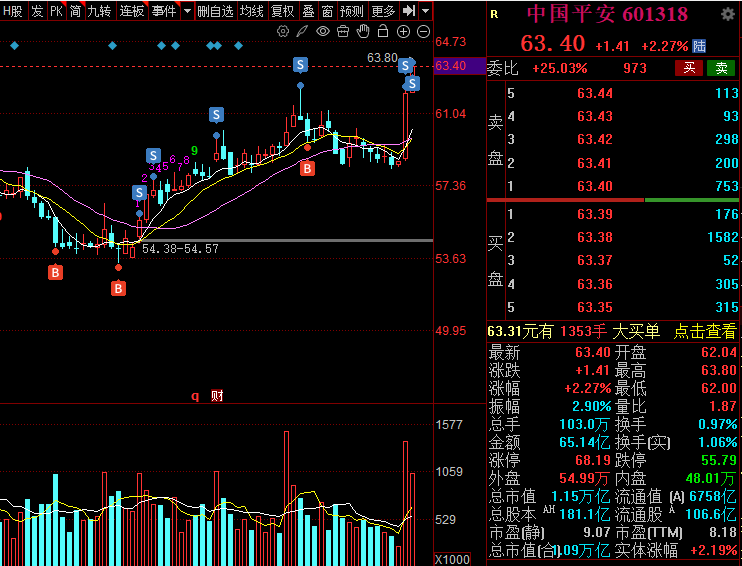Click the 金额 65.14亿 value
Screen dimensions: 742x566
pos(584,442)
